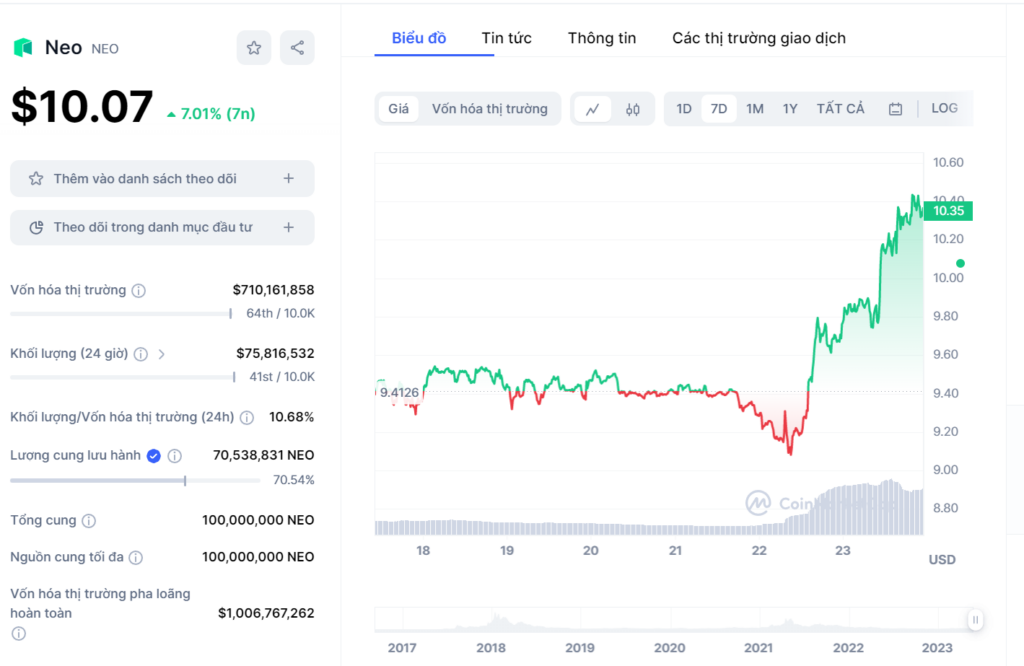Show TẤT CẢ time range

point(840,109)
